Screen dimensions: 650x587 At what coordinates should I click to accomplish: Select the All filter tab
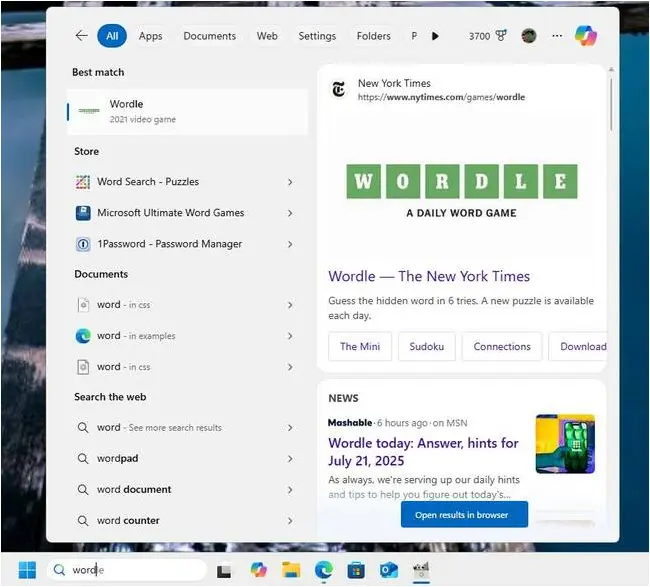(x=112, y=36)
